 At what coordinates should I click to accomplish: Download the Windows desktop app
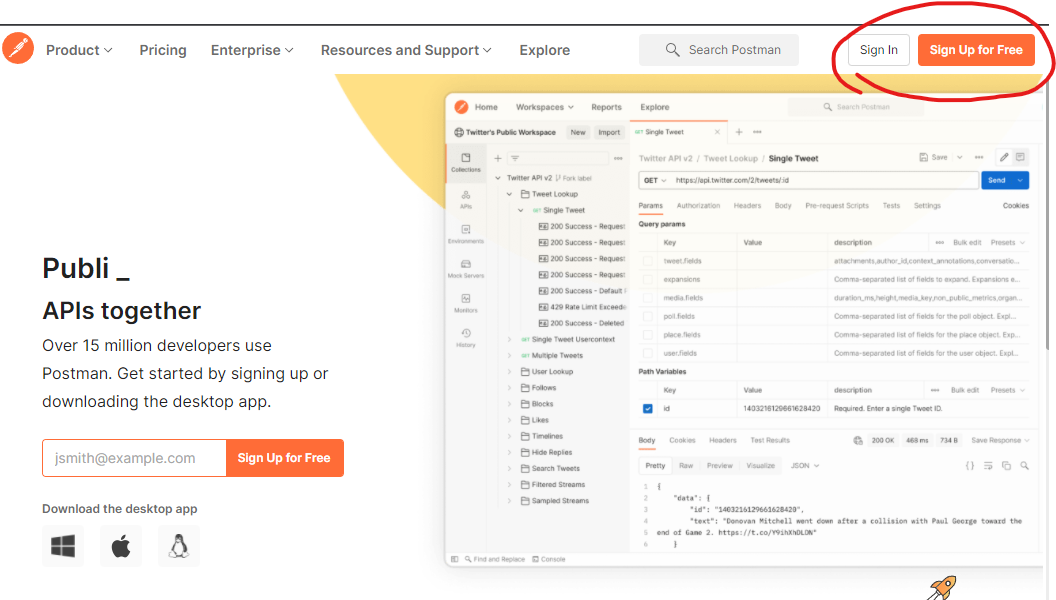pos(63,546)
